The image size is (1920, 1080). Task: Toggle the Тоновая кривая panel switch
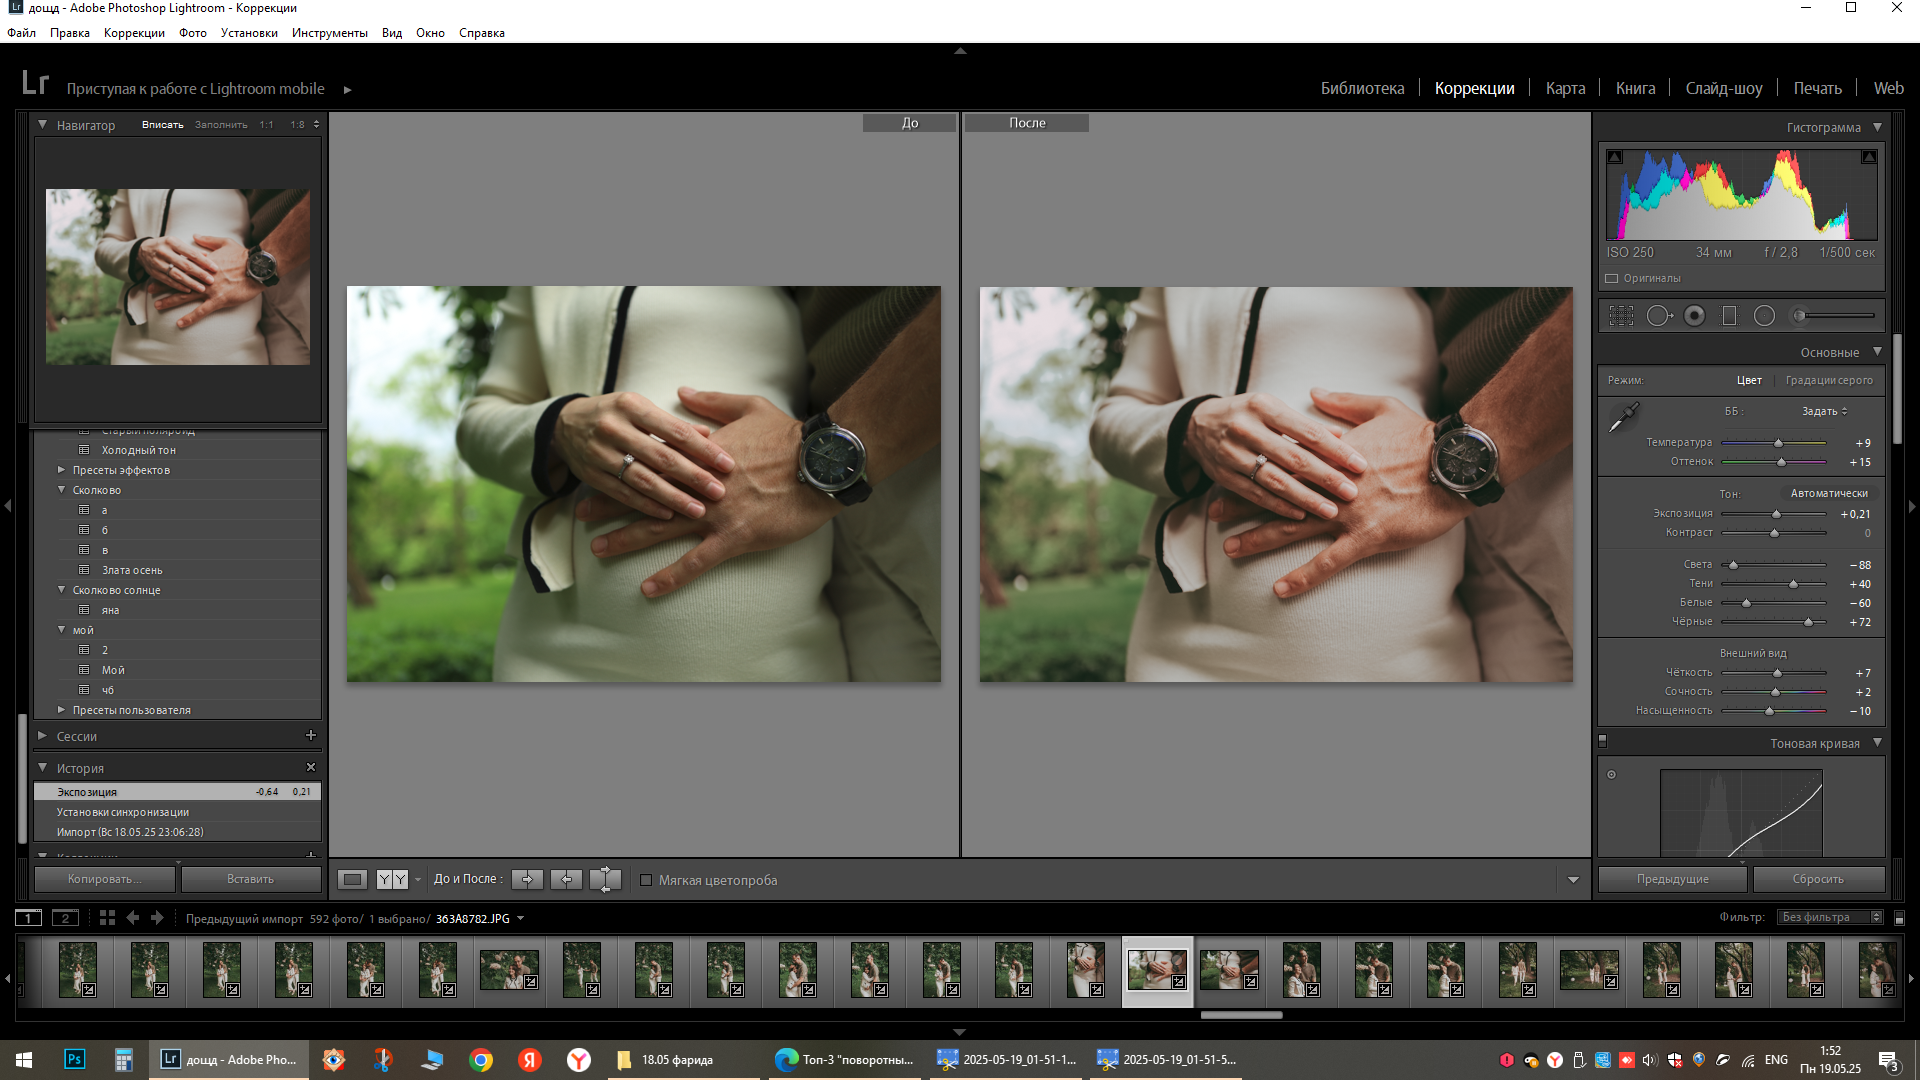1603,742
